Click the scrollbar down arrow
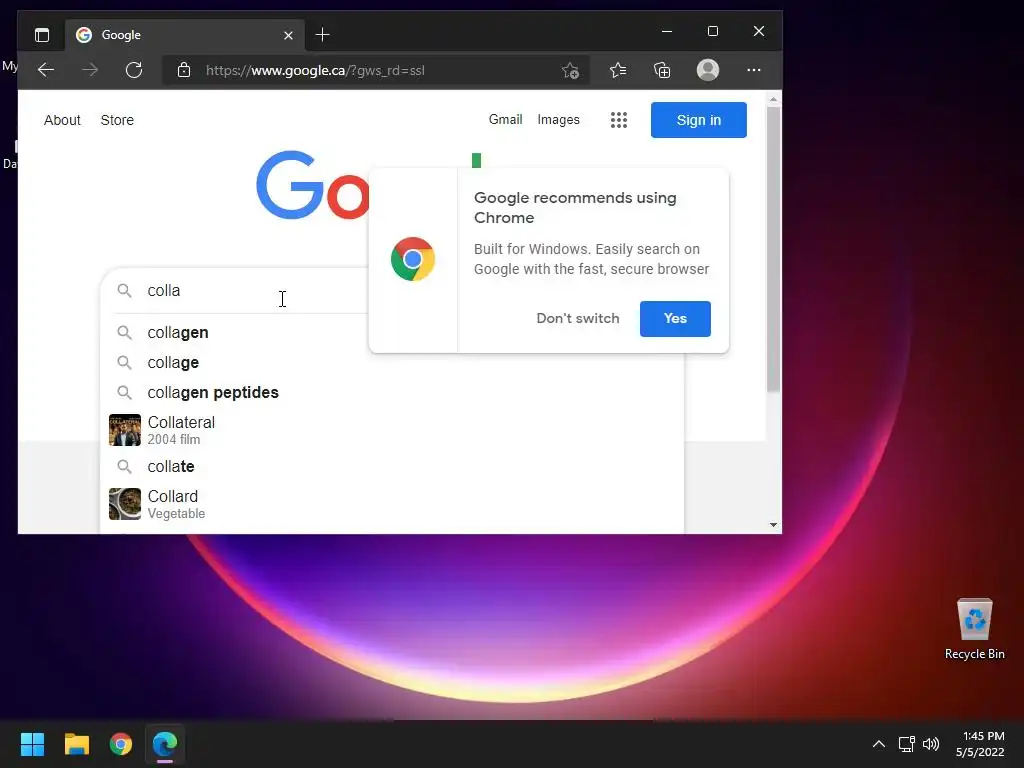The height and width of the screenshot is (768, 1024). (x=773, y=525)
